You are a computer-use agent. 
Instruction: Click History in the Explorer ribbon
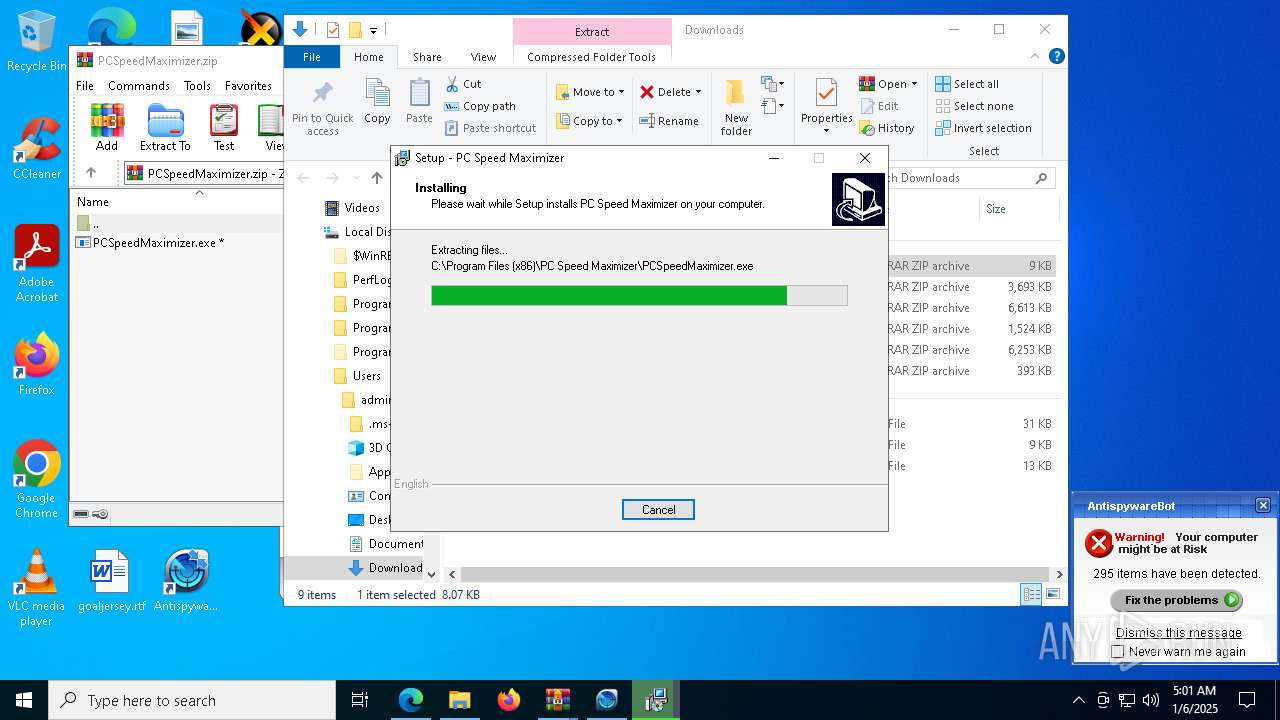pos(887,128)
